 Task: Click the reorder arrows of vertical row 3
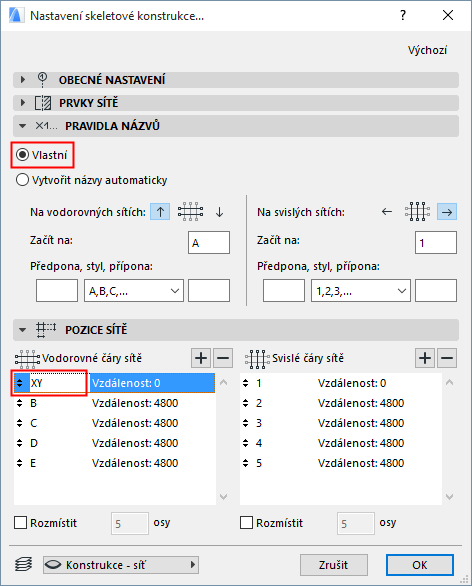246,423
